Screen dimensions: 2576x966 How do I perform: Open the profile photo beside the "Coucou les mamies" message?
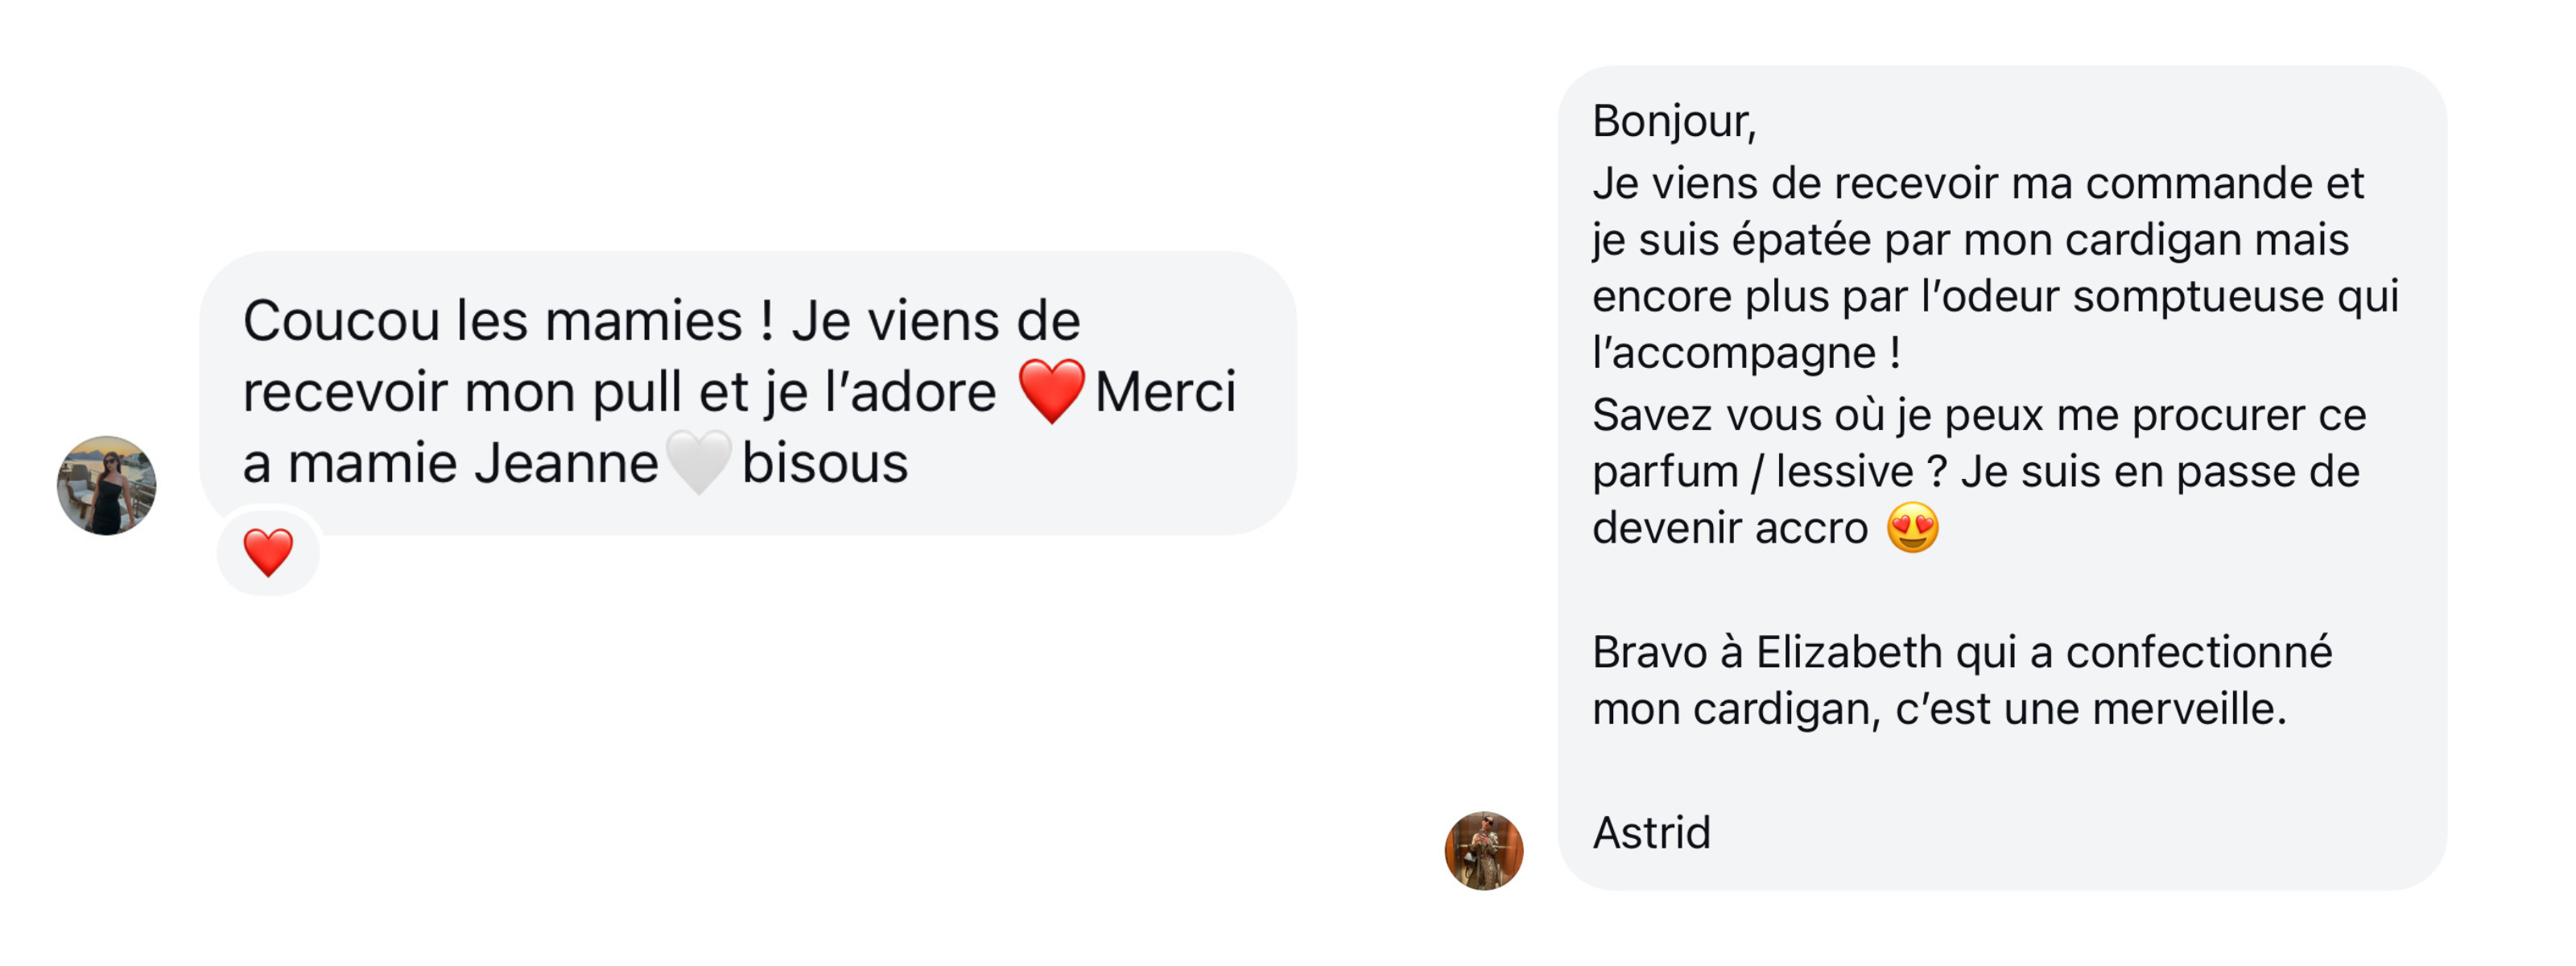pos(107,485)
